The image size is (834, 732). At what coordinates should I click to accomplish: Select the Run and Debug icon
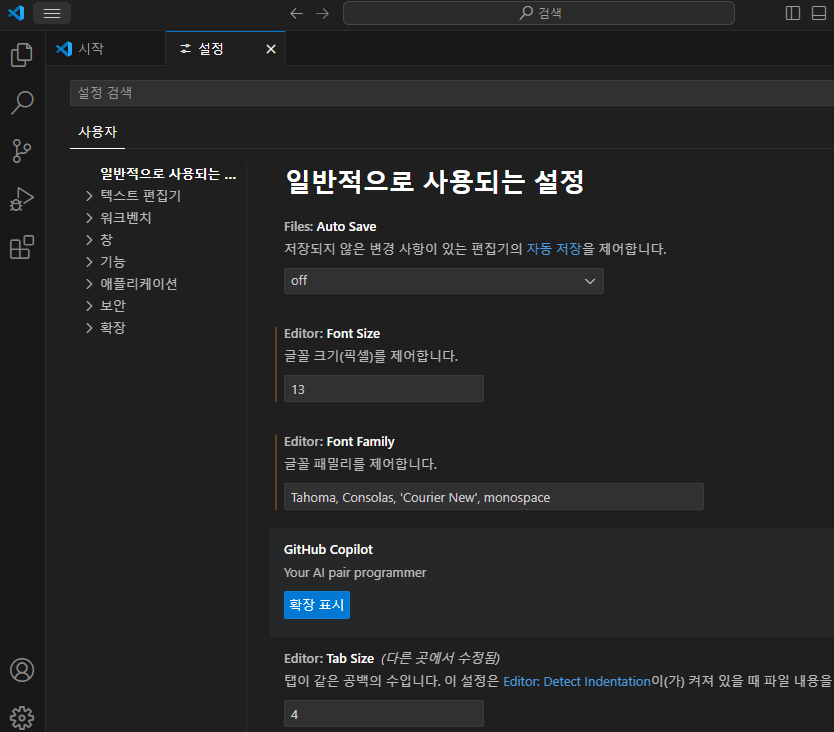click(22, 199)
